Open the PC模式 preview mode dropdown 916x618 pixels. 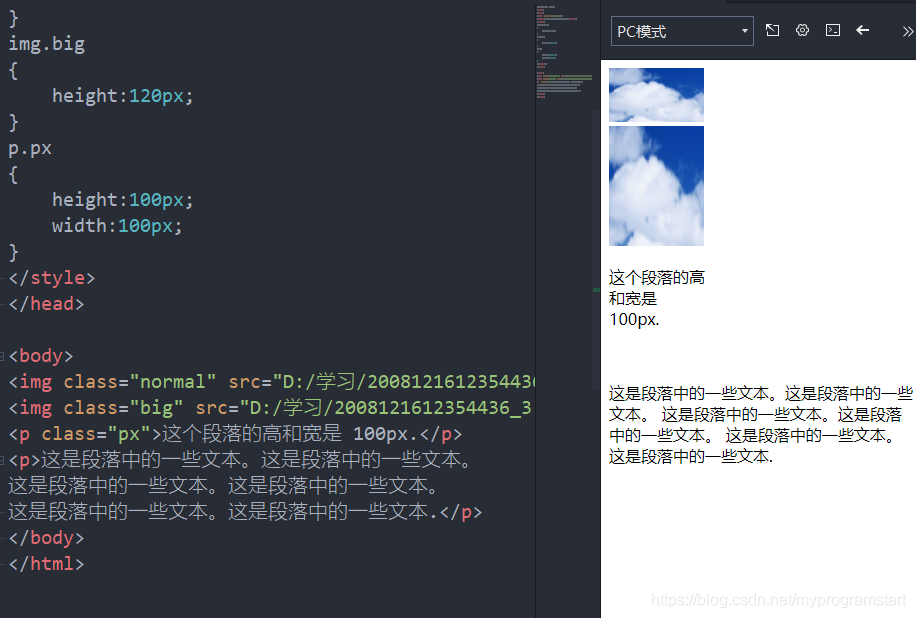click(682, 31)
